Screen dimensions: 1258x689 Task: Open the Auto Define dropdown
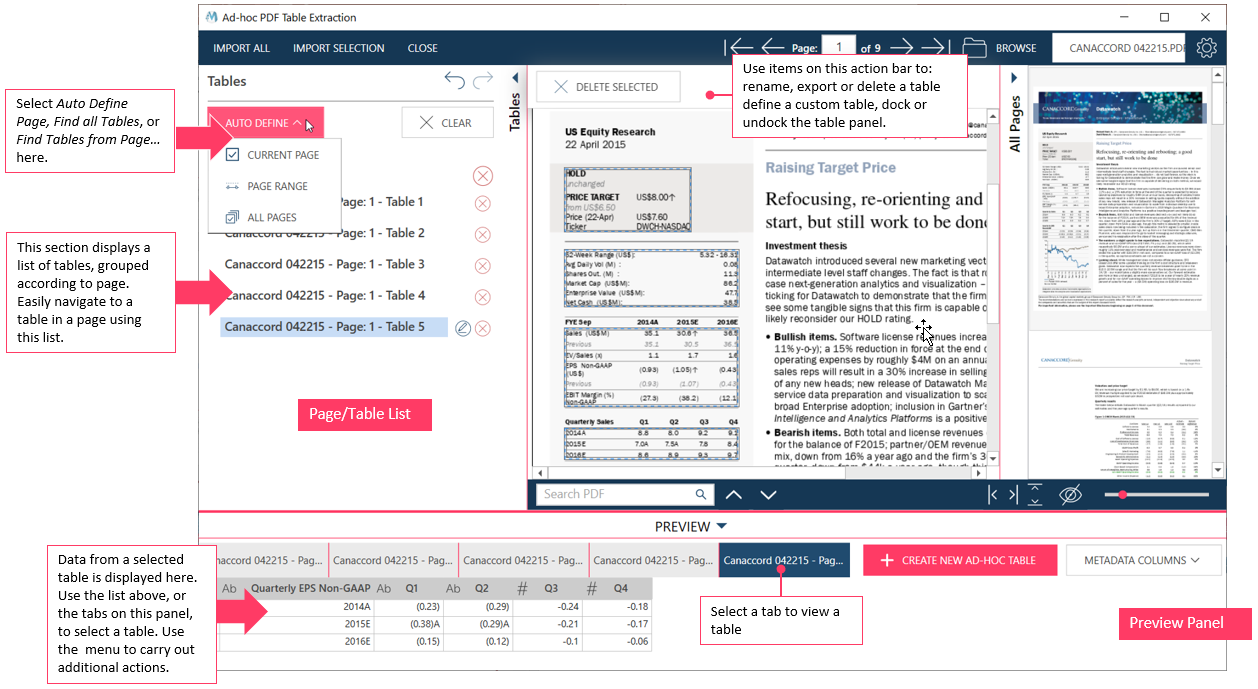click(x=265, y=123)
